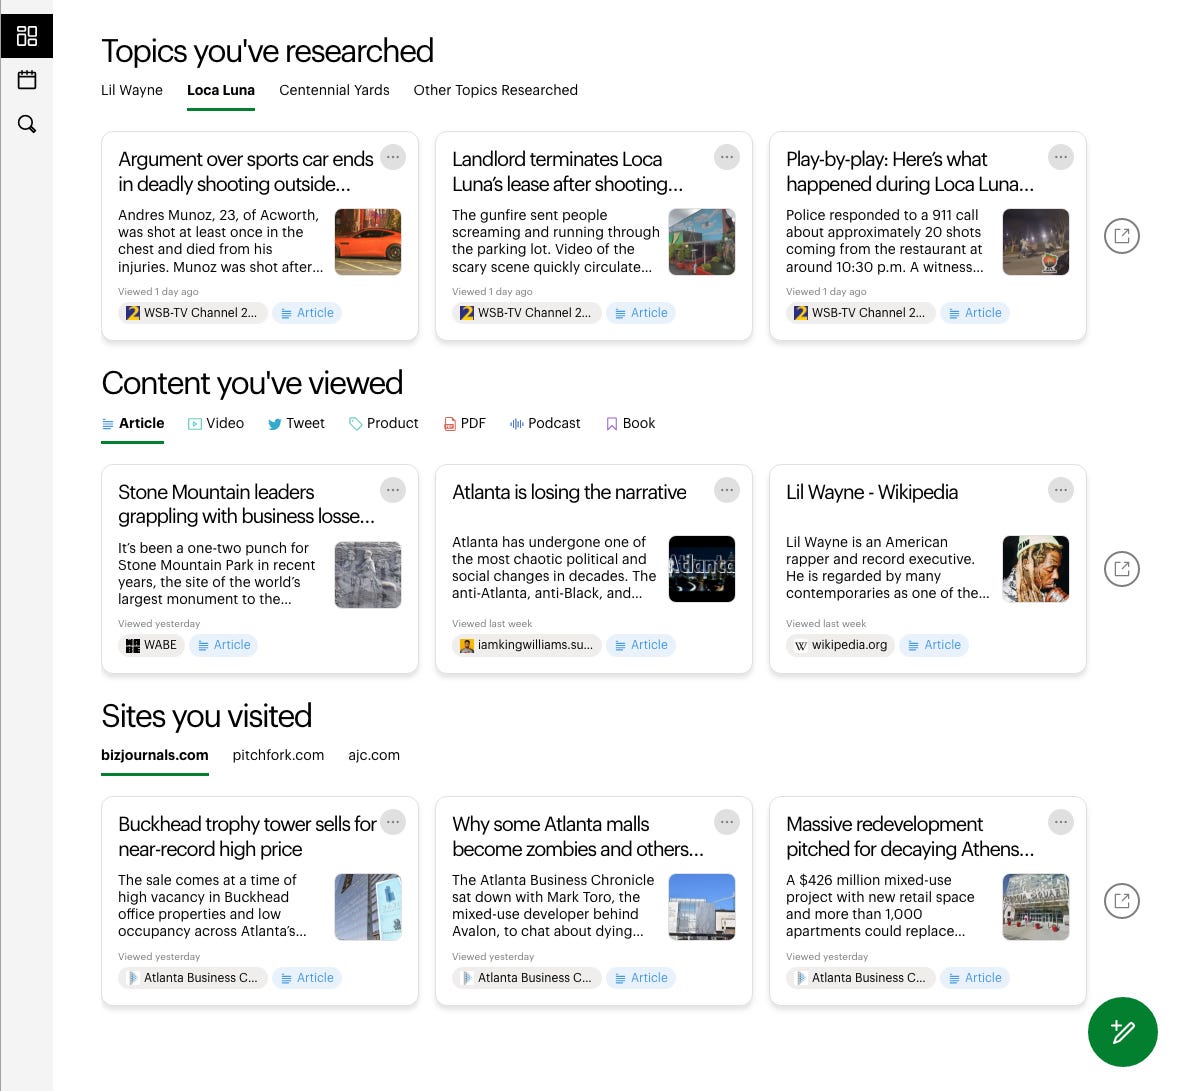This screenshot has height=1091, width=1177.
Task: Open Content you've viewed row in new view
Action: click(1122, 569)
